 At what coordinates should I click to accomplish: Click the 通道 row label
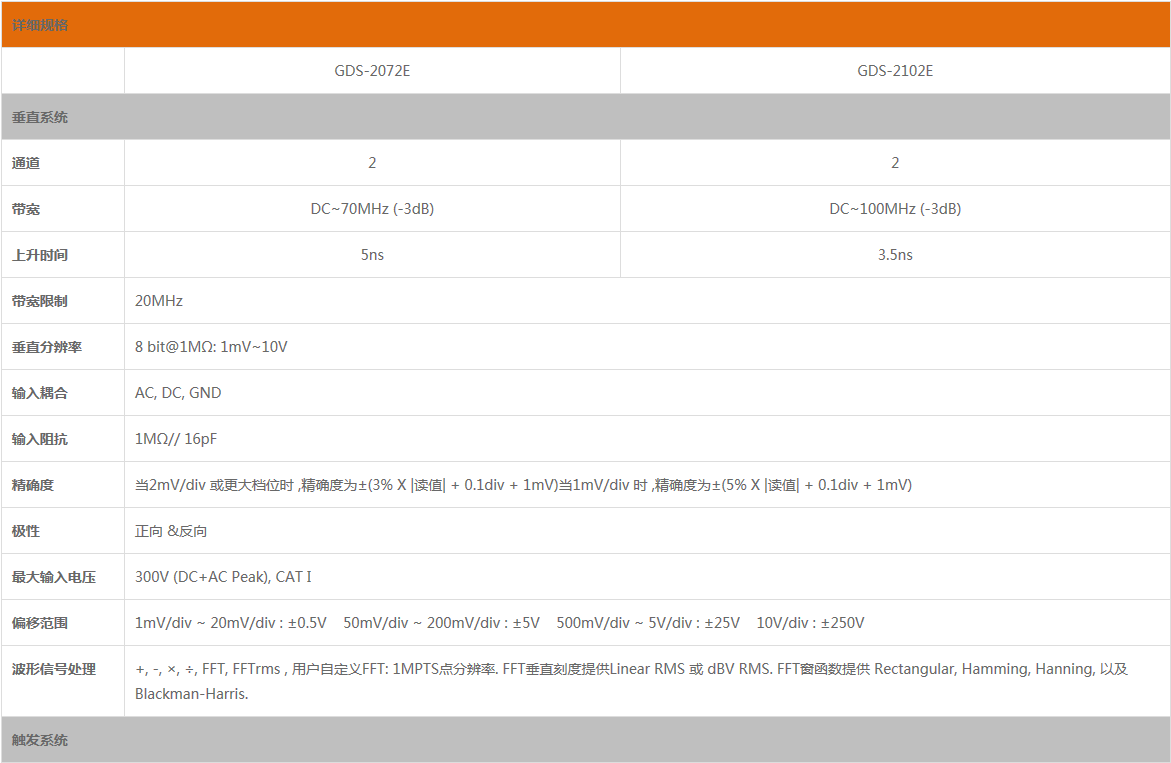coord(26,163)
